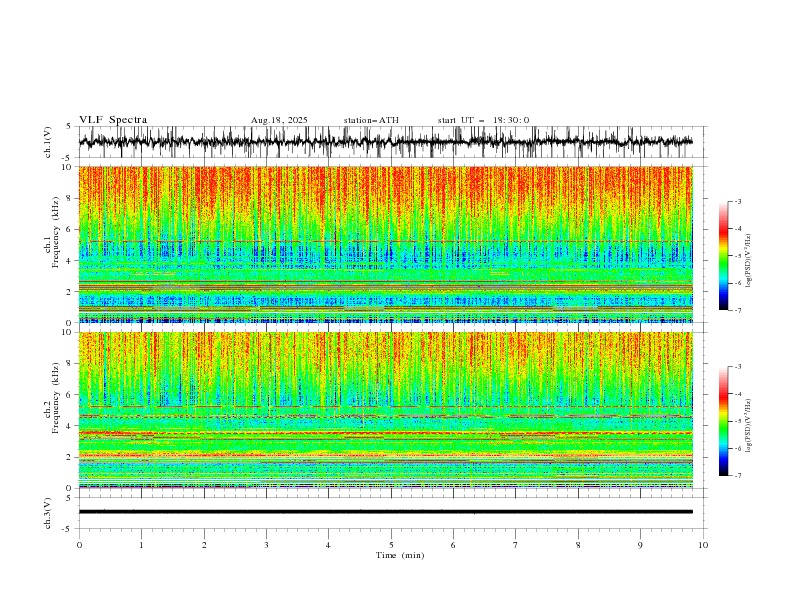Click the ch.2 frequency spectrogram panel
Viewport: 792px width, 612px height.
coord(385,410)
